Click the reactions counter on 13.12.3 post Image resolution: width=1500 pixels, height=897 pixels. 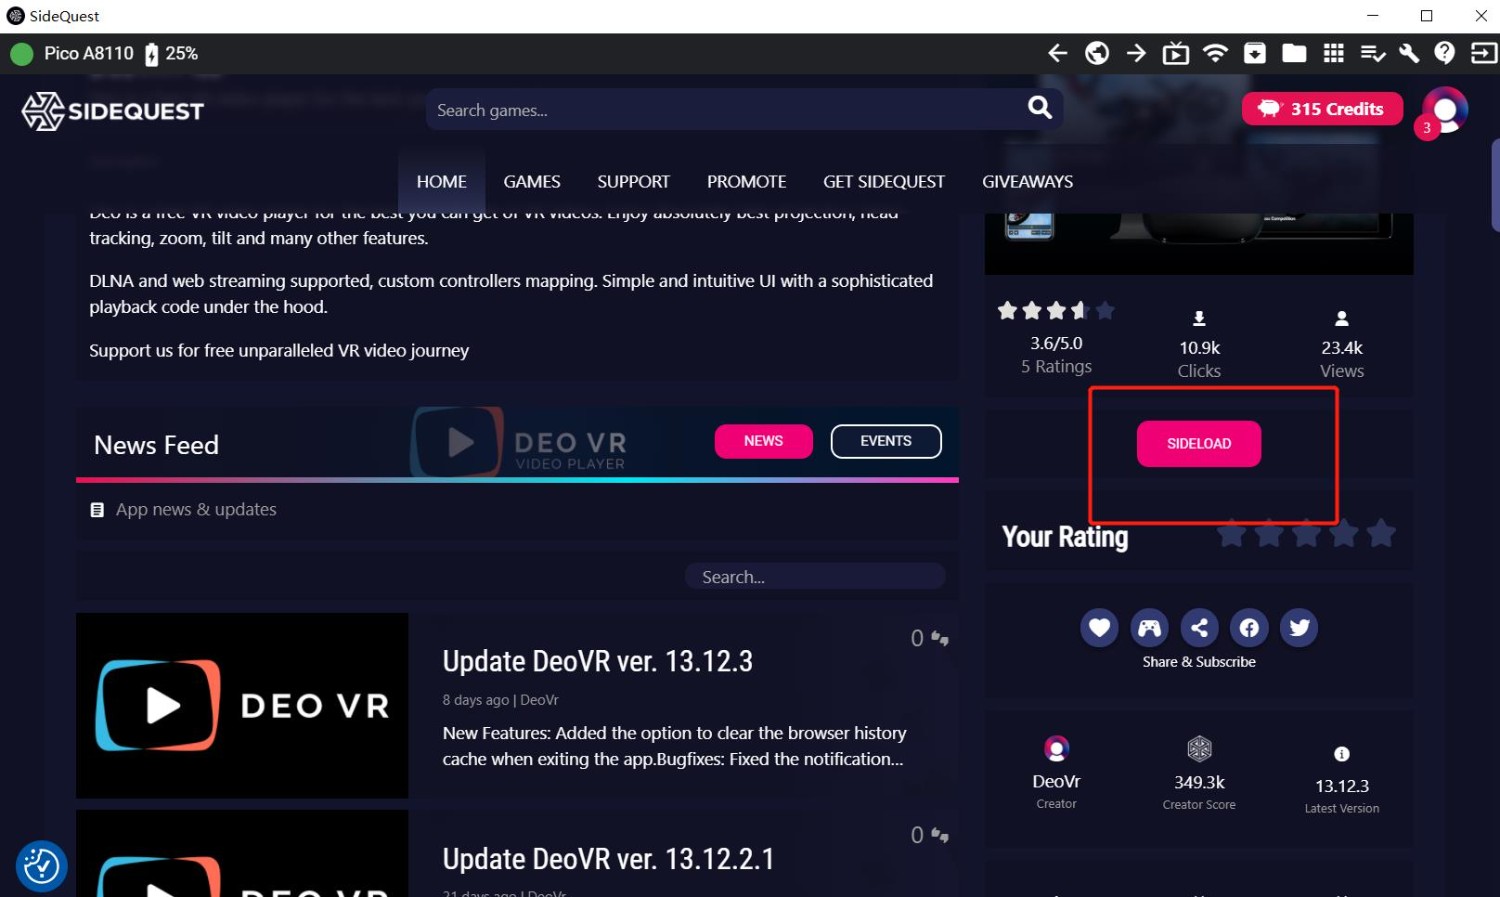[929, 638]
